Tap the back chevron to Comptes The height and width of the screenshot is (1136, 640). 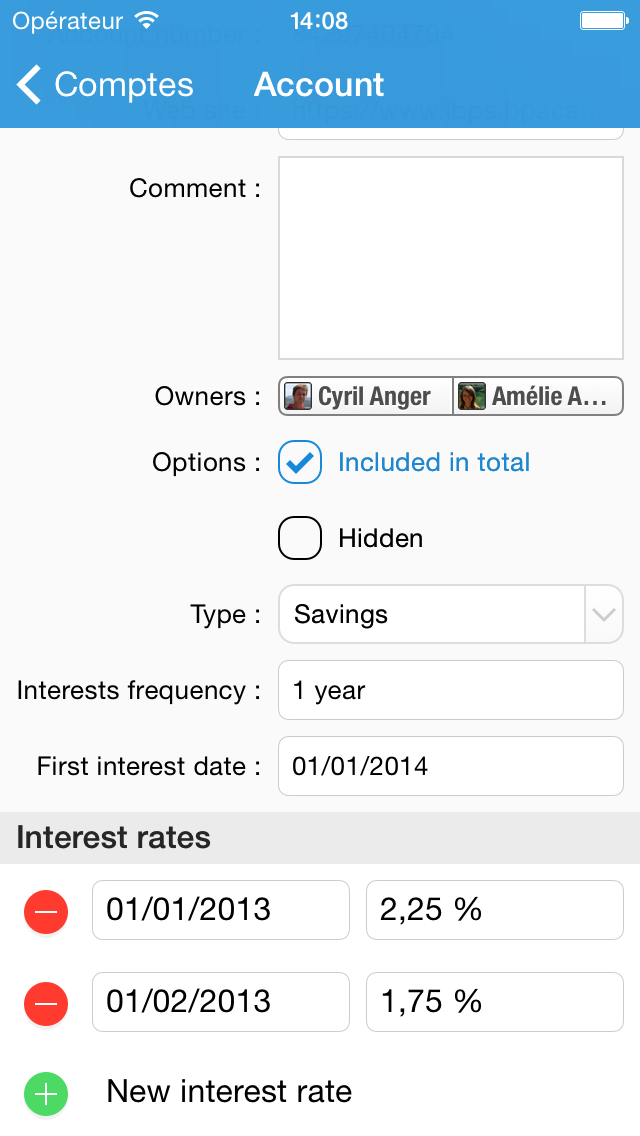[x=30, y=85]
